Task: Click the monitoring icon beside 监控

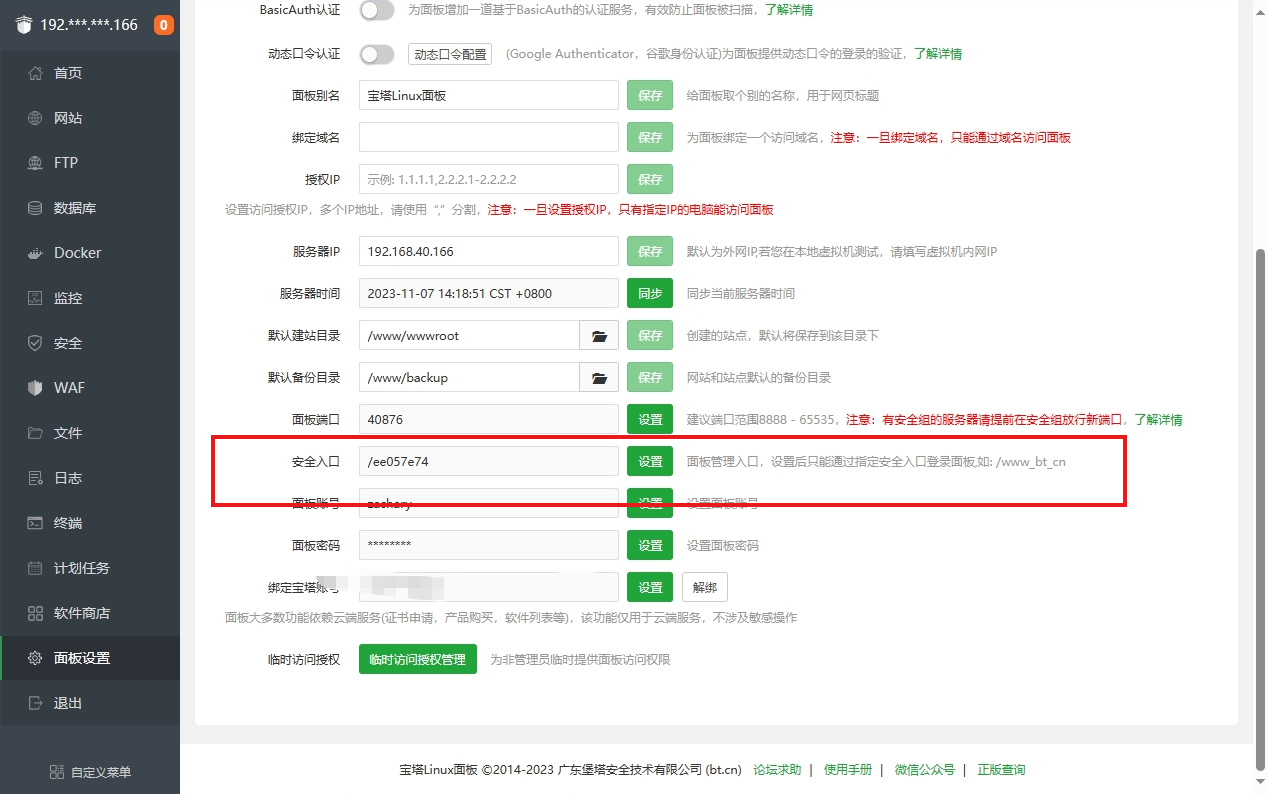Action: [36, 298]
